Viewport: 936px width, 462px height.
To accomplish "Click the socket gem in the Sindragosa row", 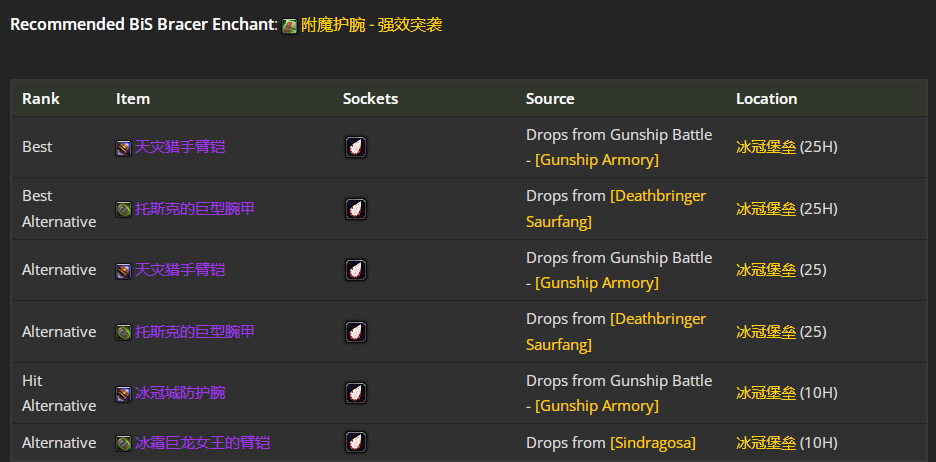I will [355, 442].
